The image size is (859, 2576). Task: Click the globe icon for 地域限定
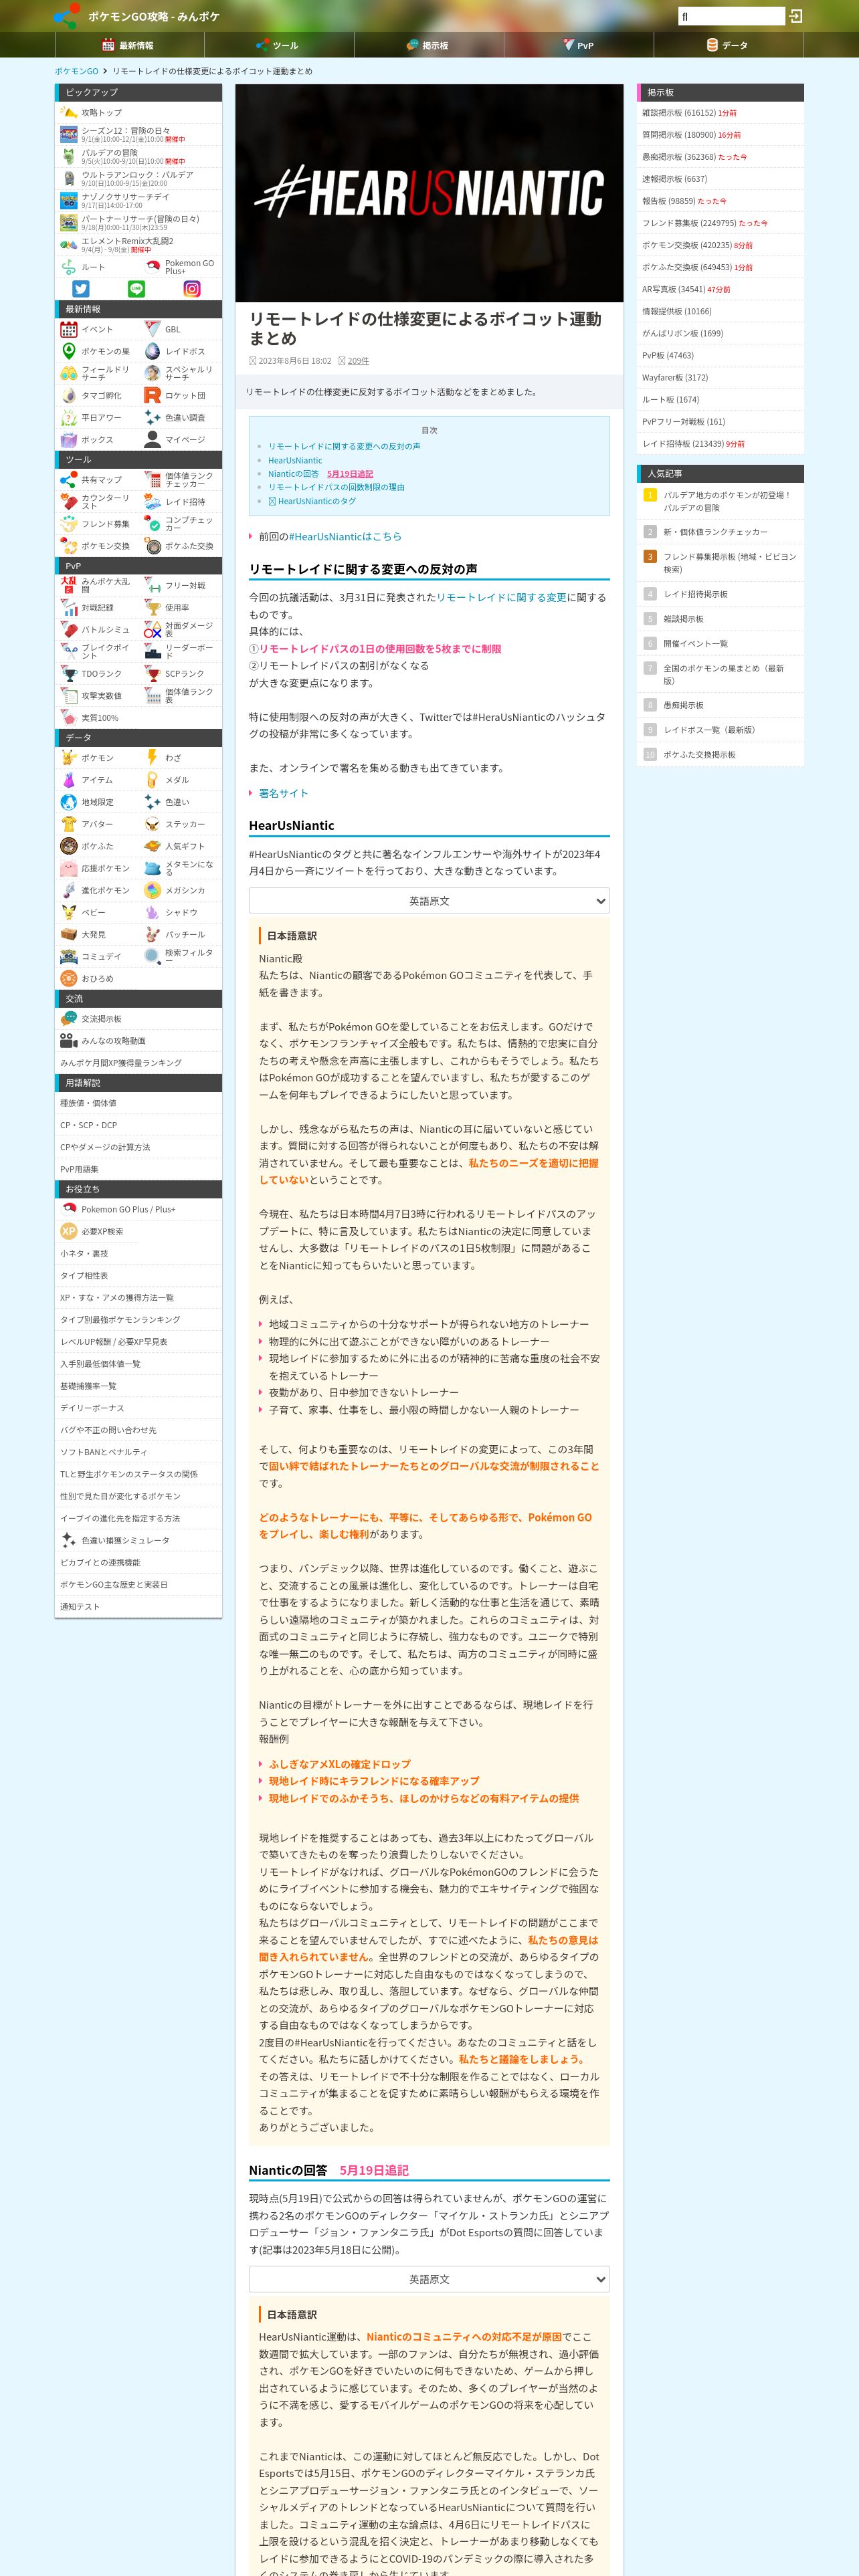69,802
